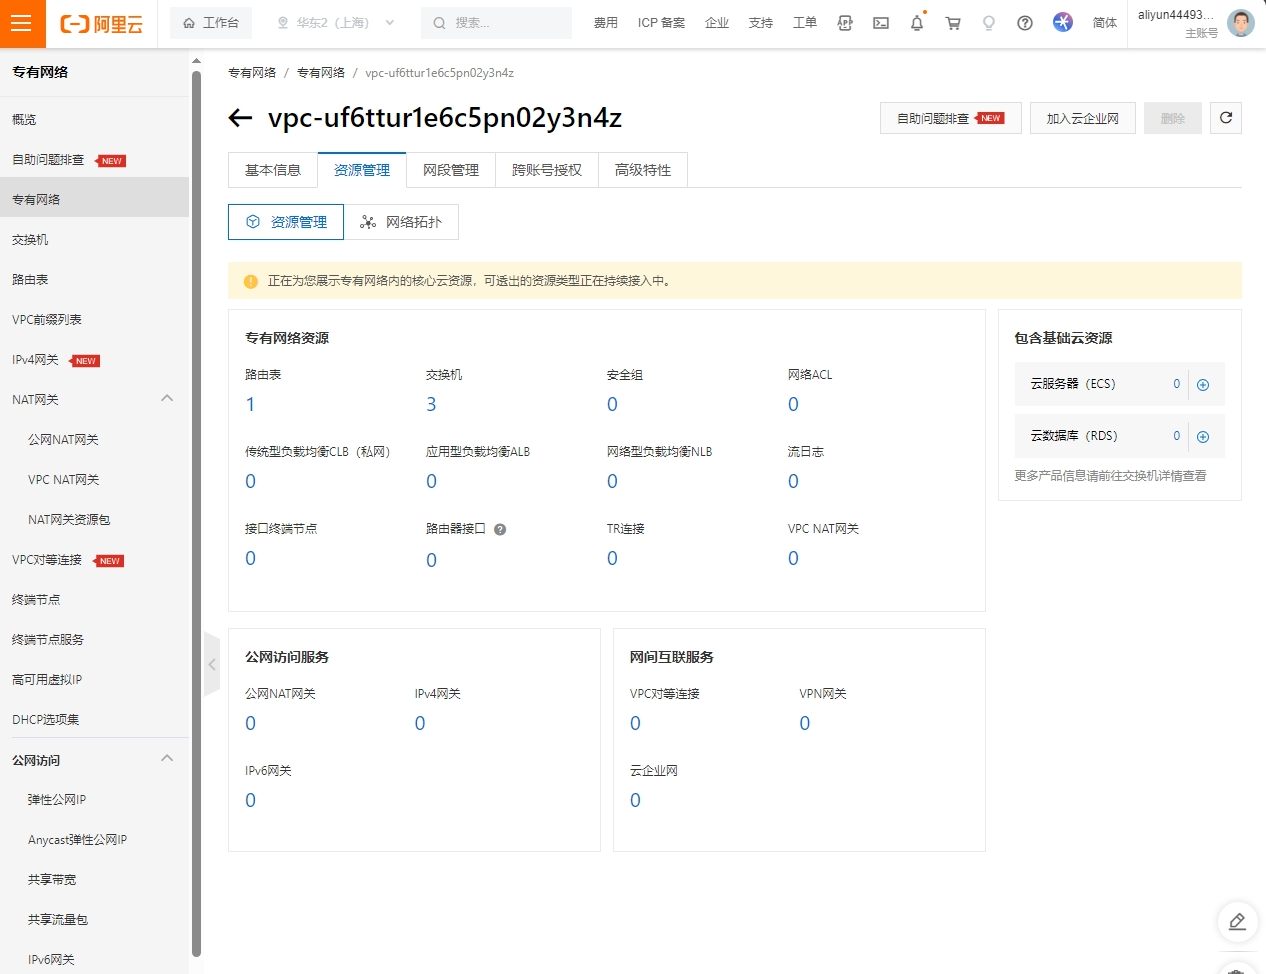Open the shopping cart icon
This screenshot has width=1266, height=974.
953,23
